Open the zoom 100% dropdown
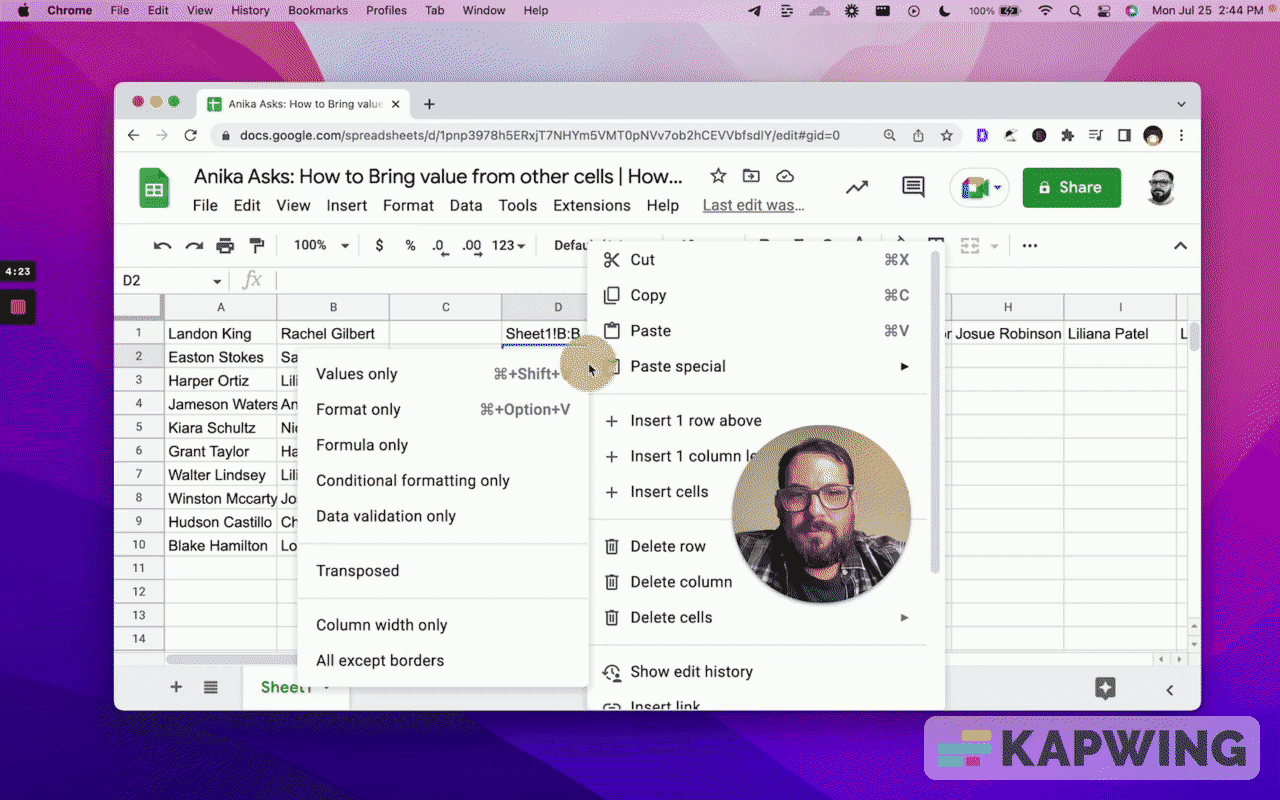The height and width of the screenshot is (800, 1280). 321,245
